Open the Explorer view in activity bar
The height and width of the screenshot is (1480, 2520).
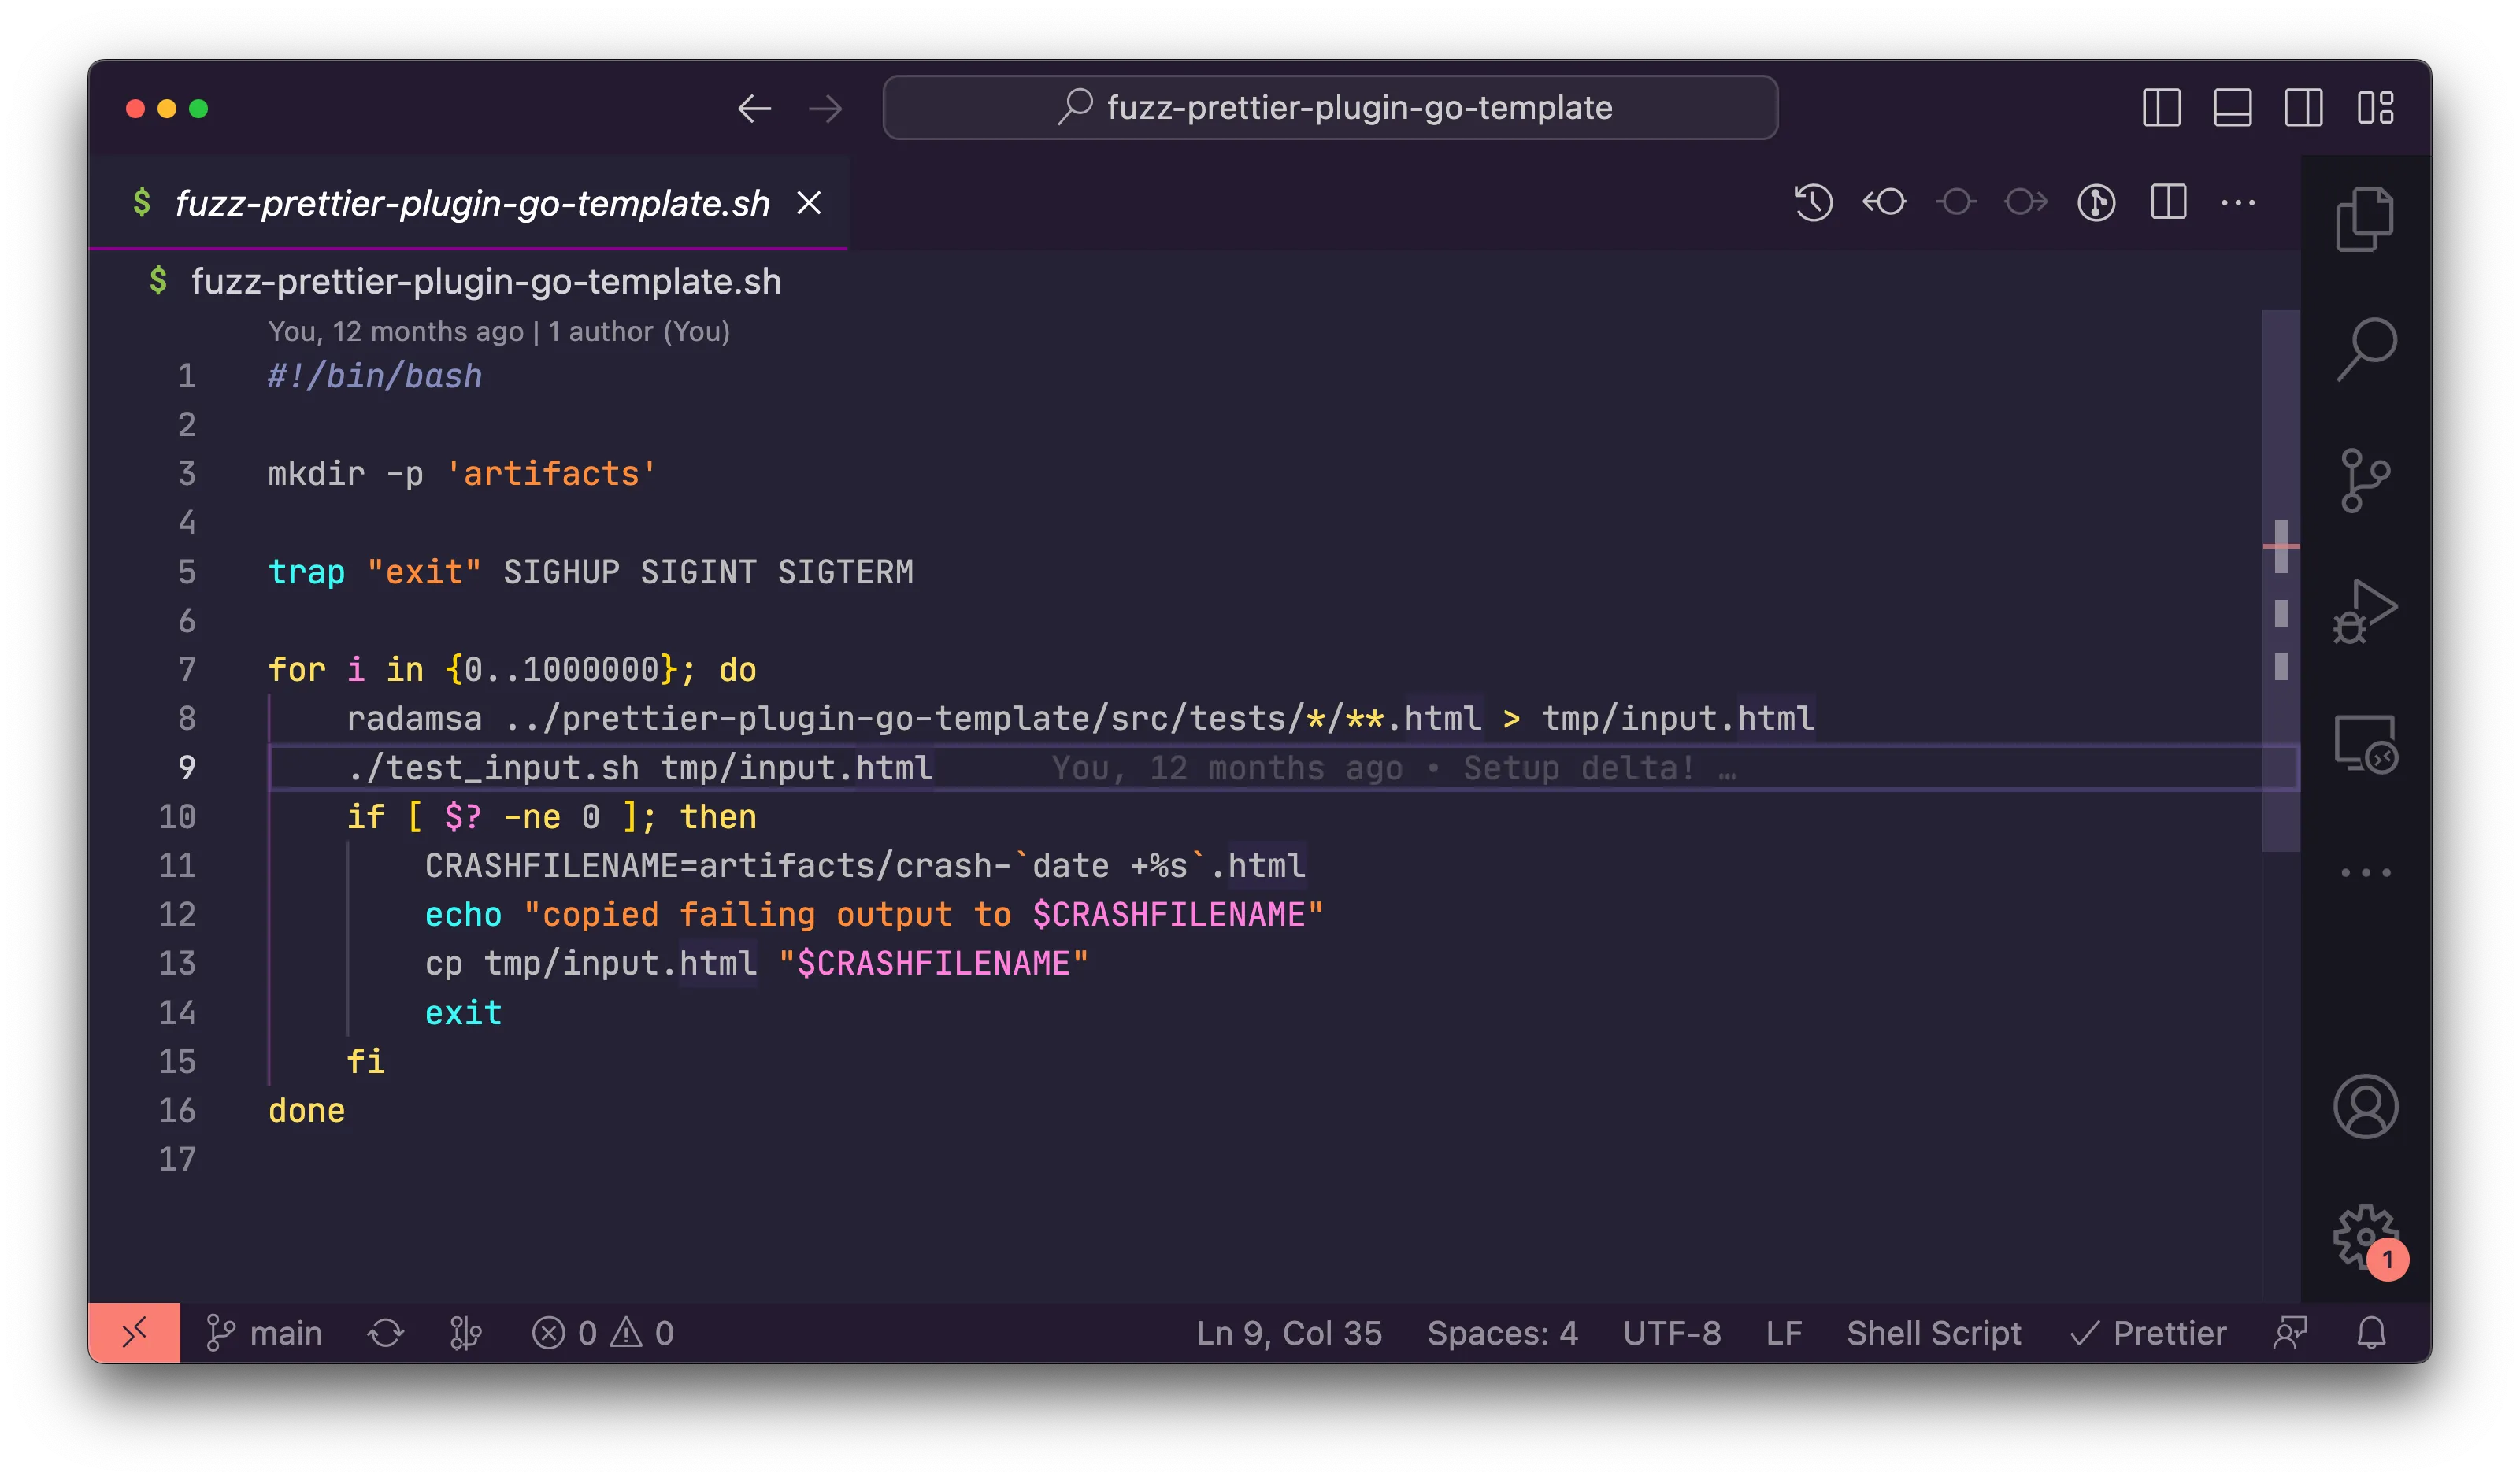coord(2364,218)
